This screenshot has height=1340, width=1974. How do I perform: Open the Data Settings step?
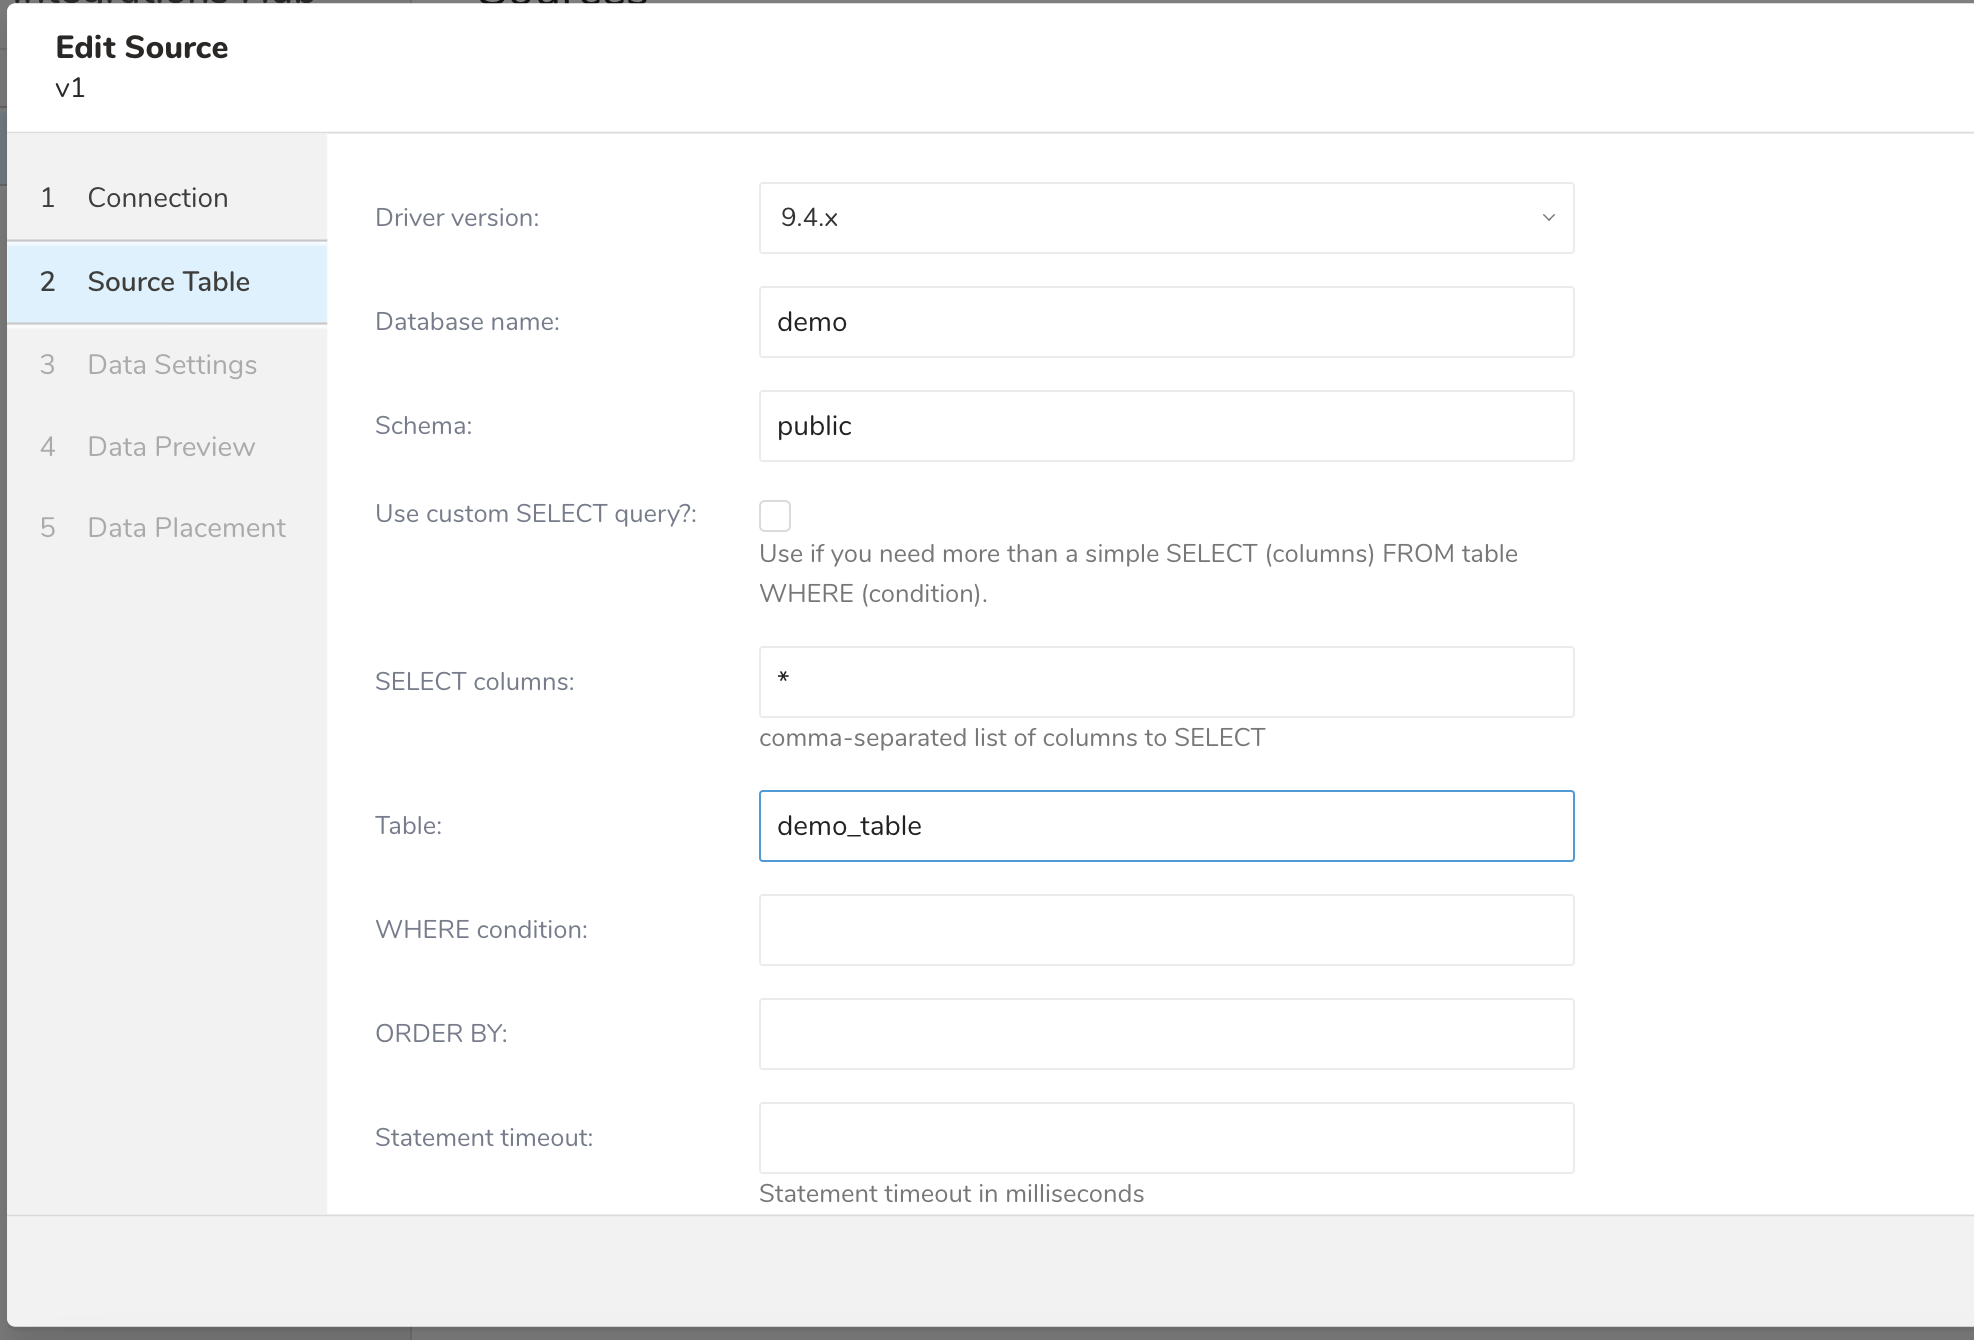coord(172,365)
